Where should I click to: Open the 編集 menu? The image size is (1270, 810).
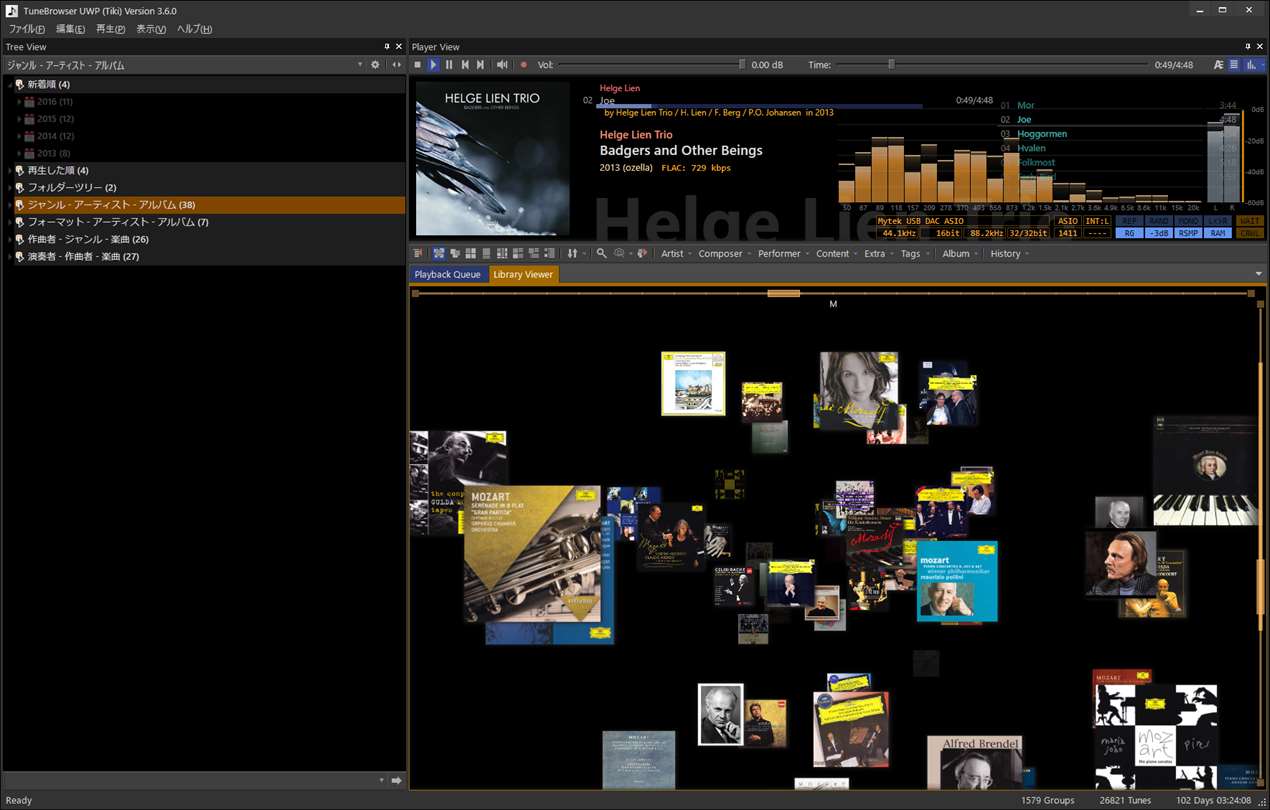[70, 29]
